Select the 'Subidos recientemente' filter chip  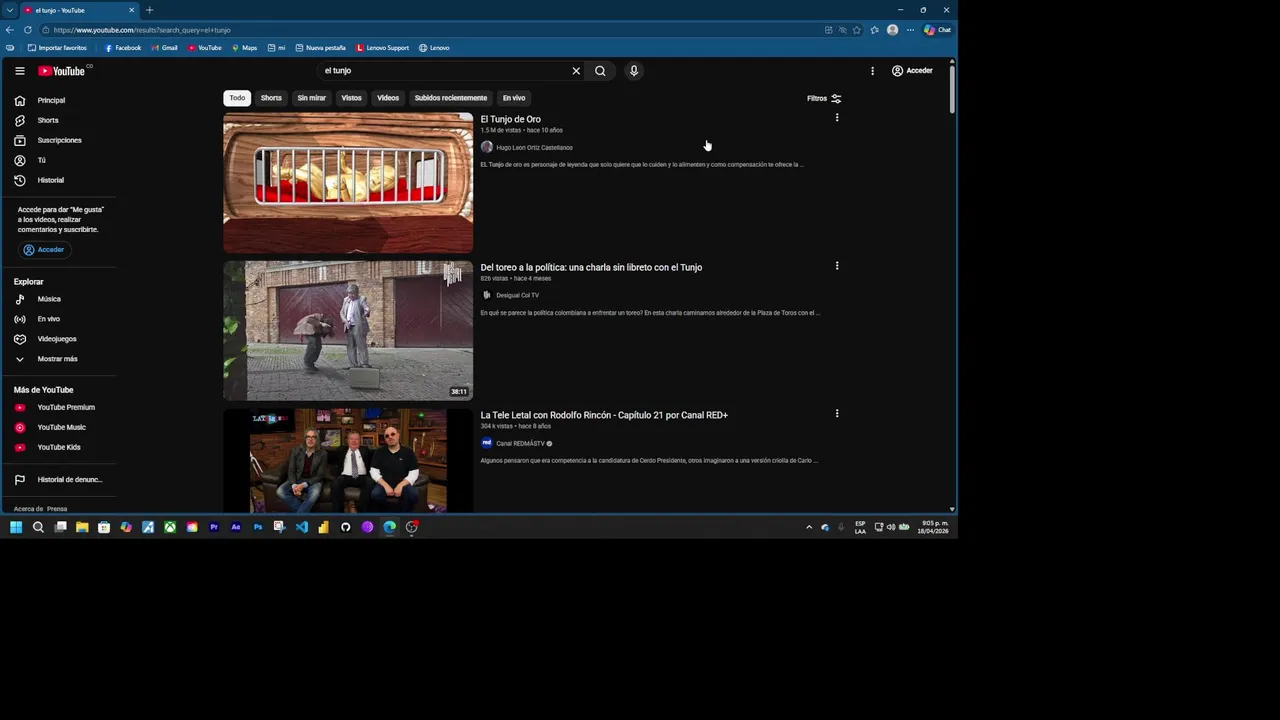pyautogui.click(x=451, y=98)
